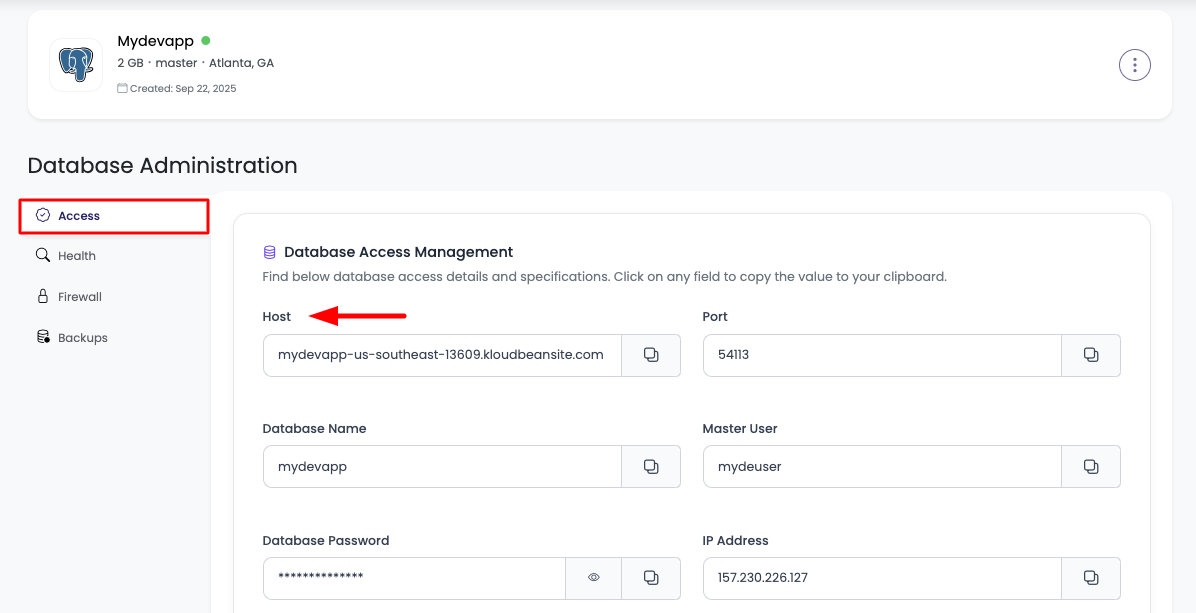
Task: Copy the Database Password to clipboard
Action: click(651, 578)
